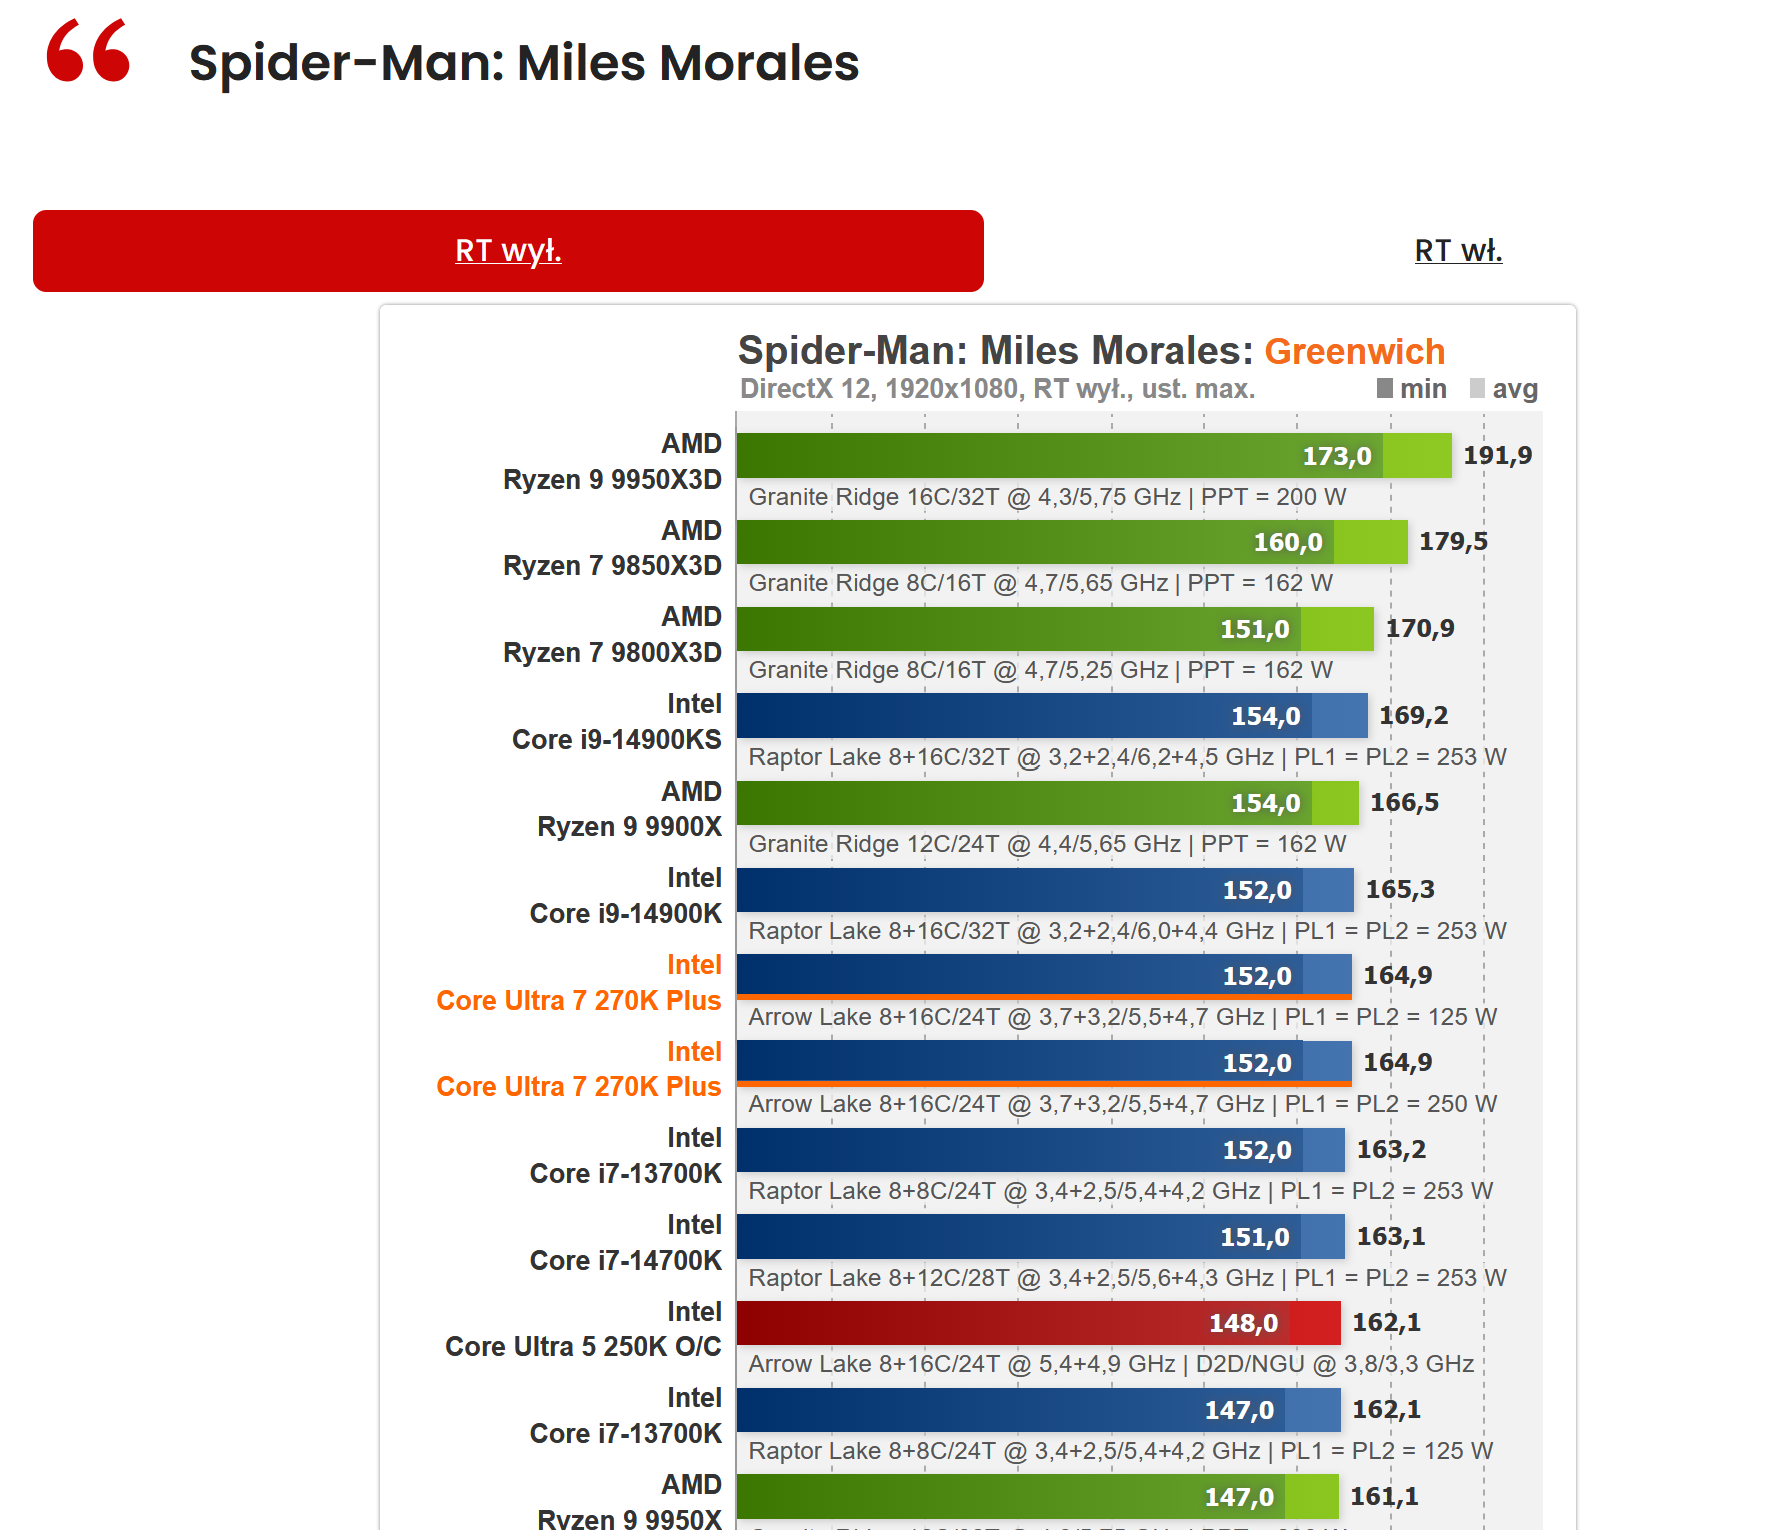The width and height of the screenshot is (1766, 1530).
Task: Switch to the RT wł. tab
Action: 1457,250
